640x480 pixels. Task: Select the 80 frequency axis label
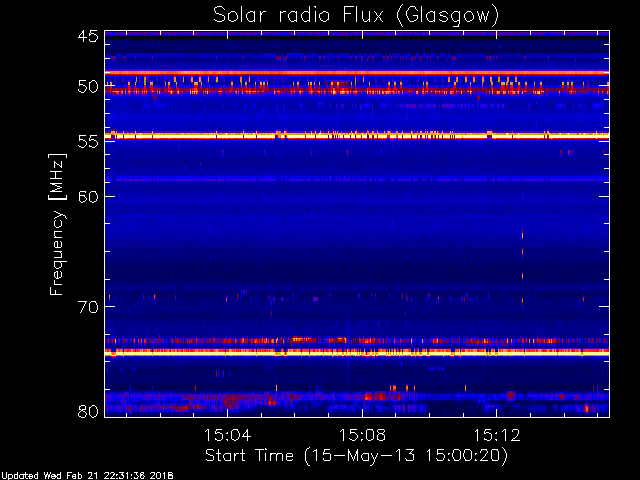coord(88,411)
